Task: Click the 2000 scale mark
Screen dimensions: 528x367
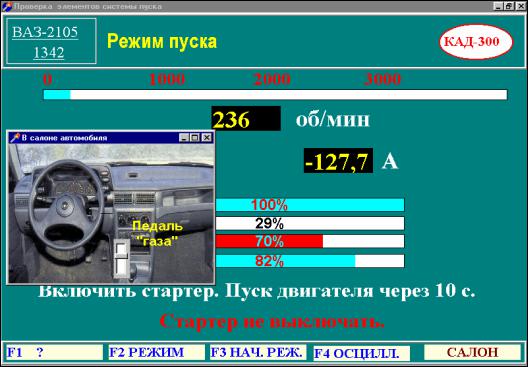Action: pyautogui.click(x=272, y=79)
